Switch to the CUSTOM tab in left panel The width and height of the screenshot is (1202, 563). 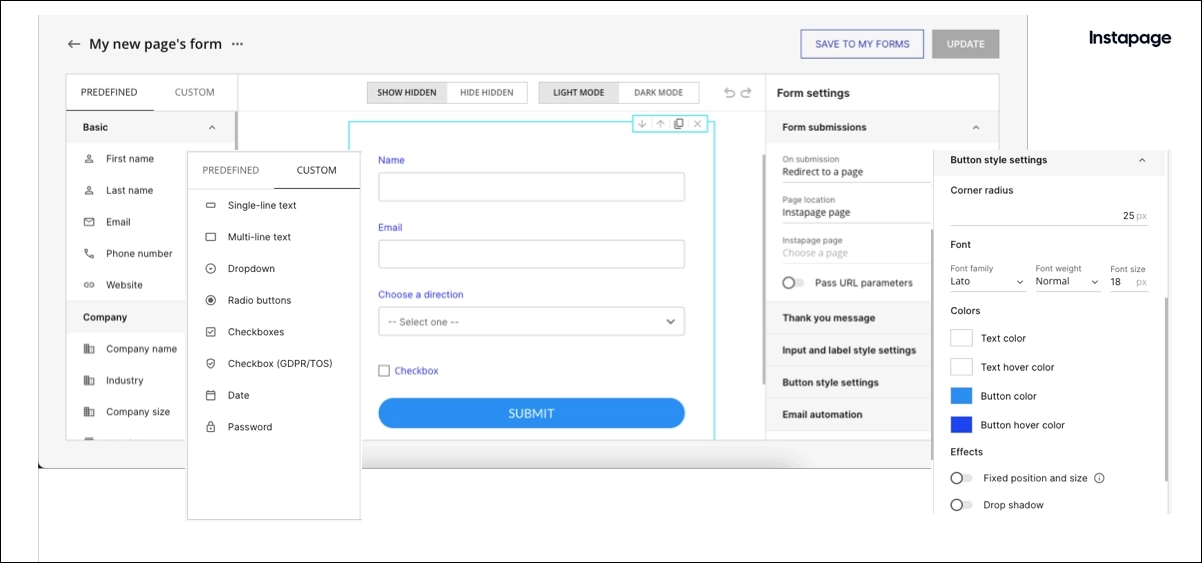coord(195,92)
